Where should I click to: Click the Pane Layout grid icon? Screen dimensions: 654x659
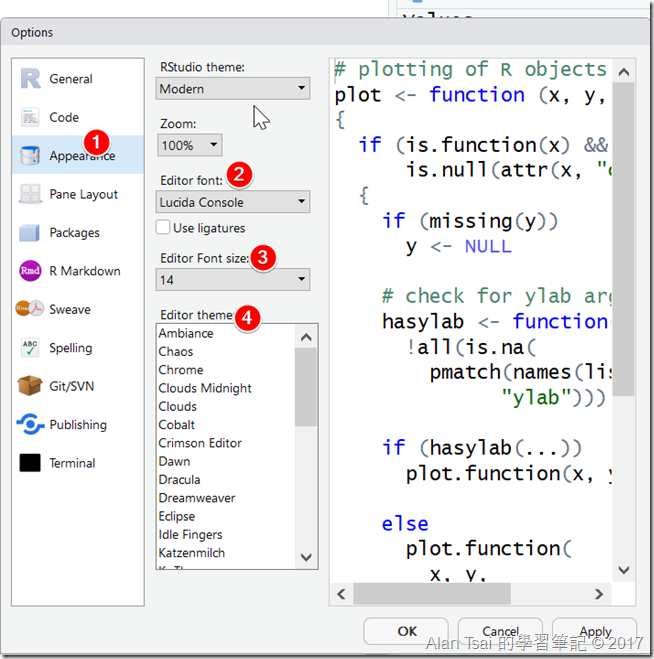tap(30, 194)
